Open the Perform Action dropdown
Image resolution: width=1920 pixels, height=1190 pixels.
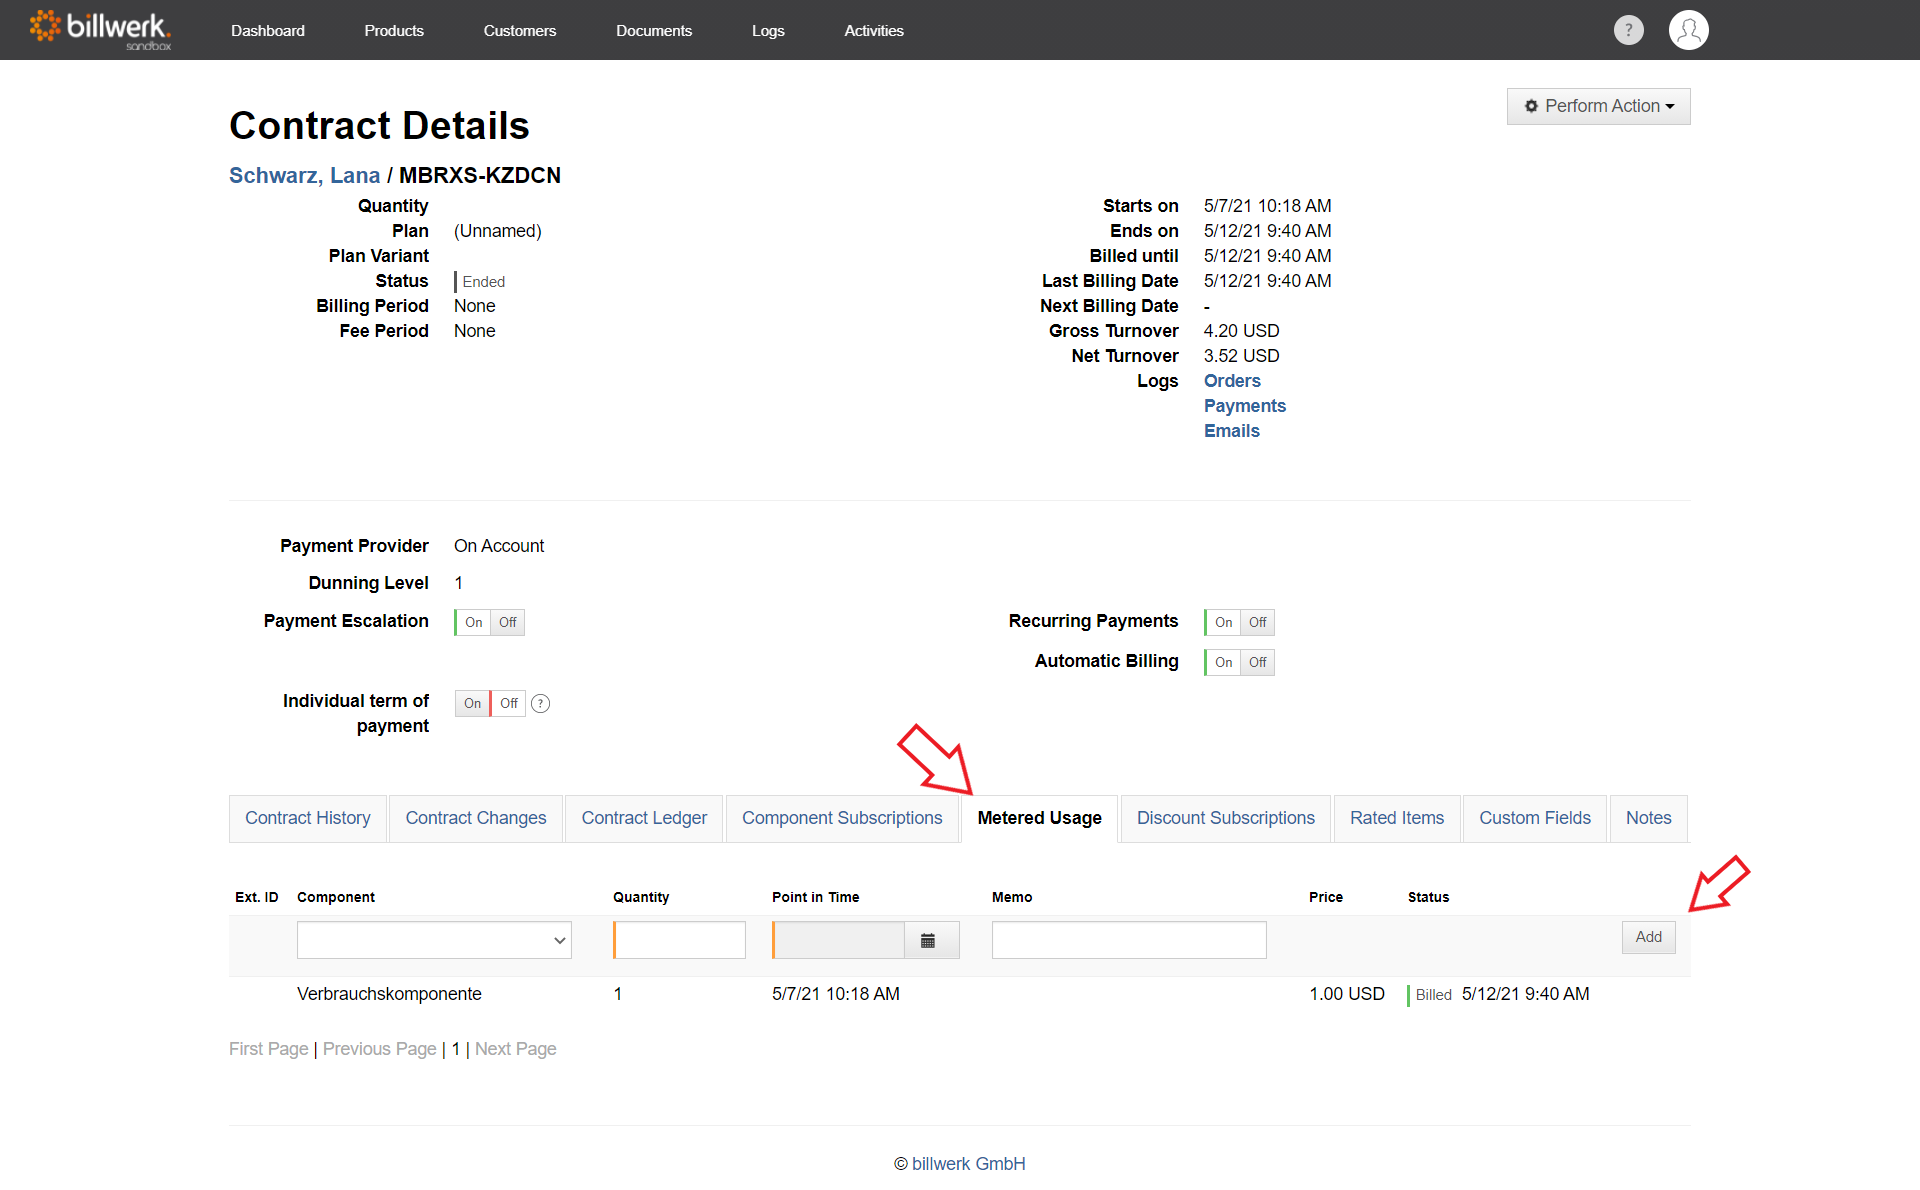(x=1598, y=106)
